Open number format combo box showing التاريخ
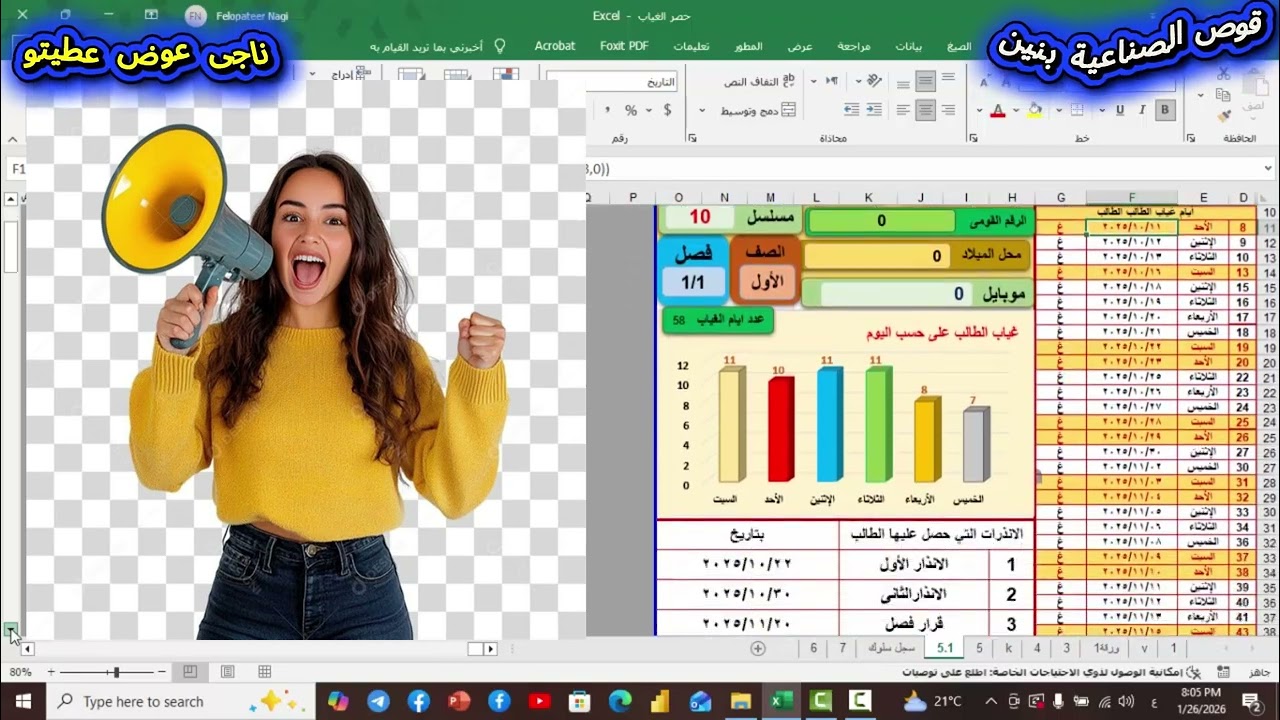Screen dimensions: 1280x720 pos(612,82)
